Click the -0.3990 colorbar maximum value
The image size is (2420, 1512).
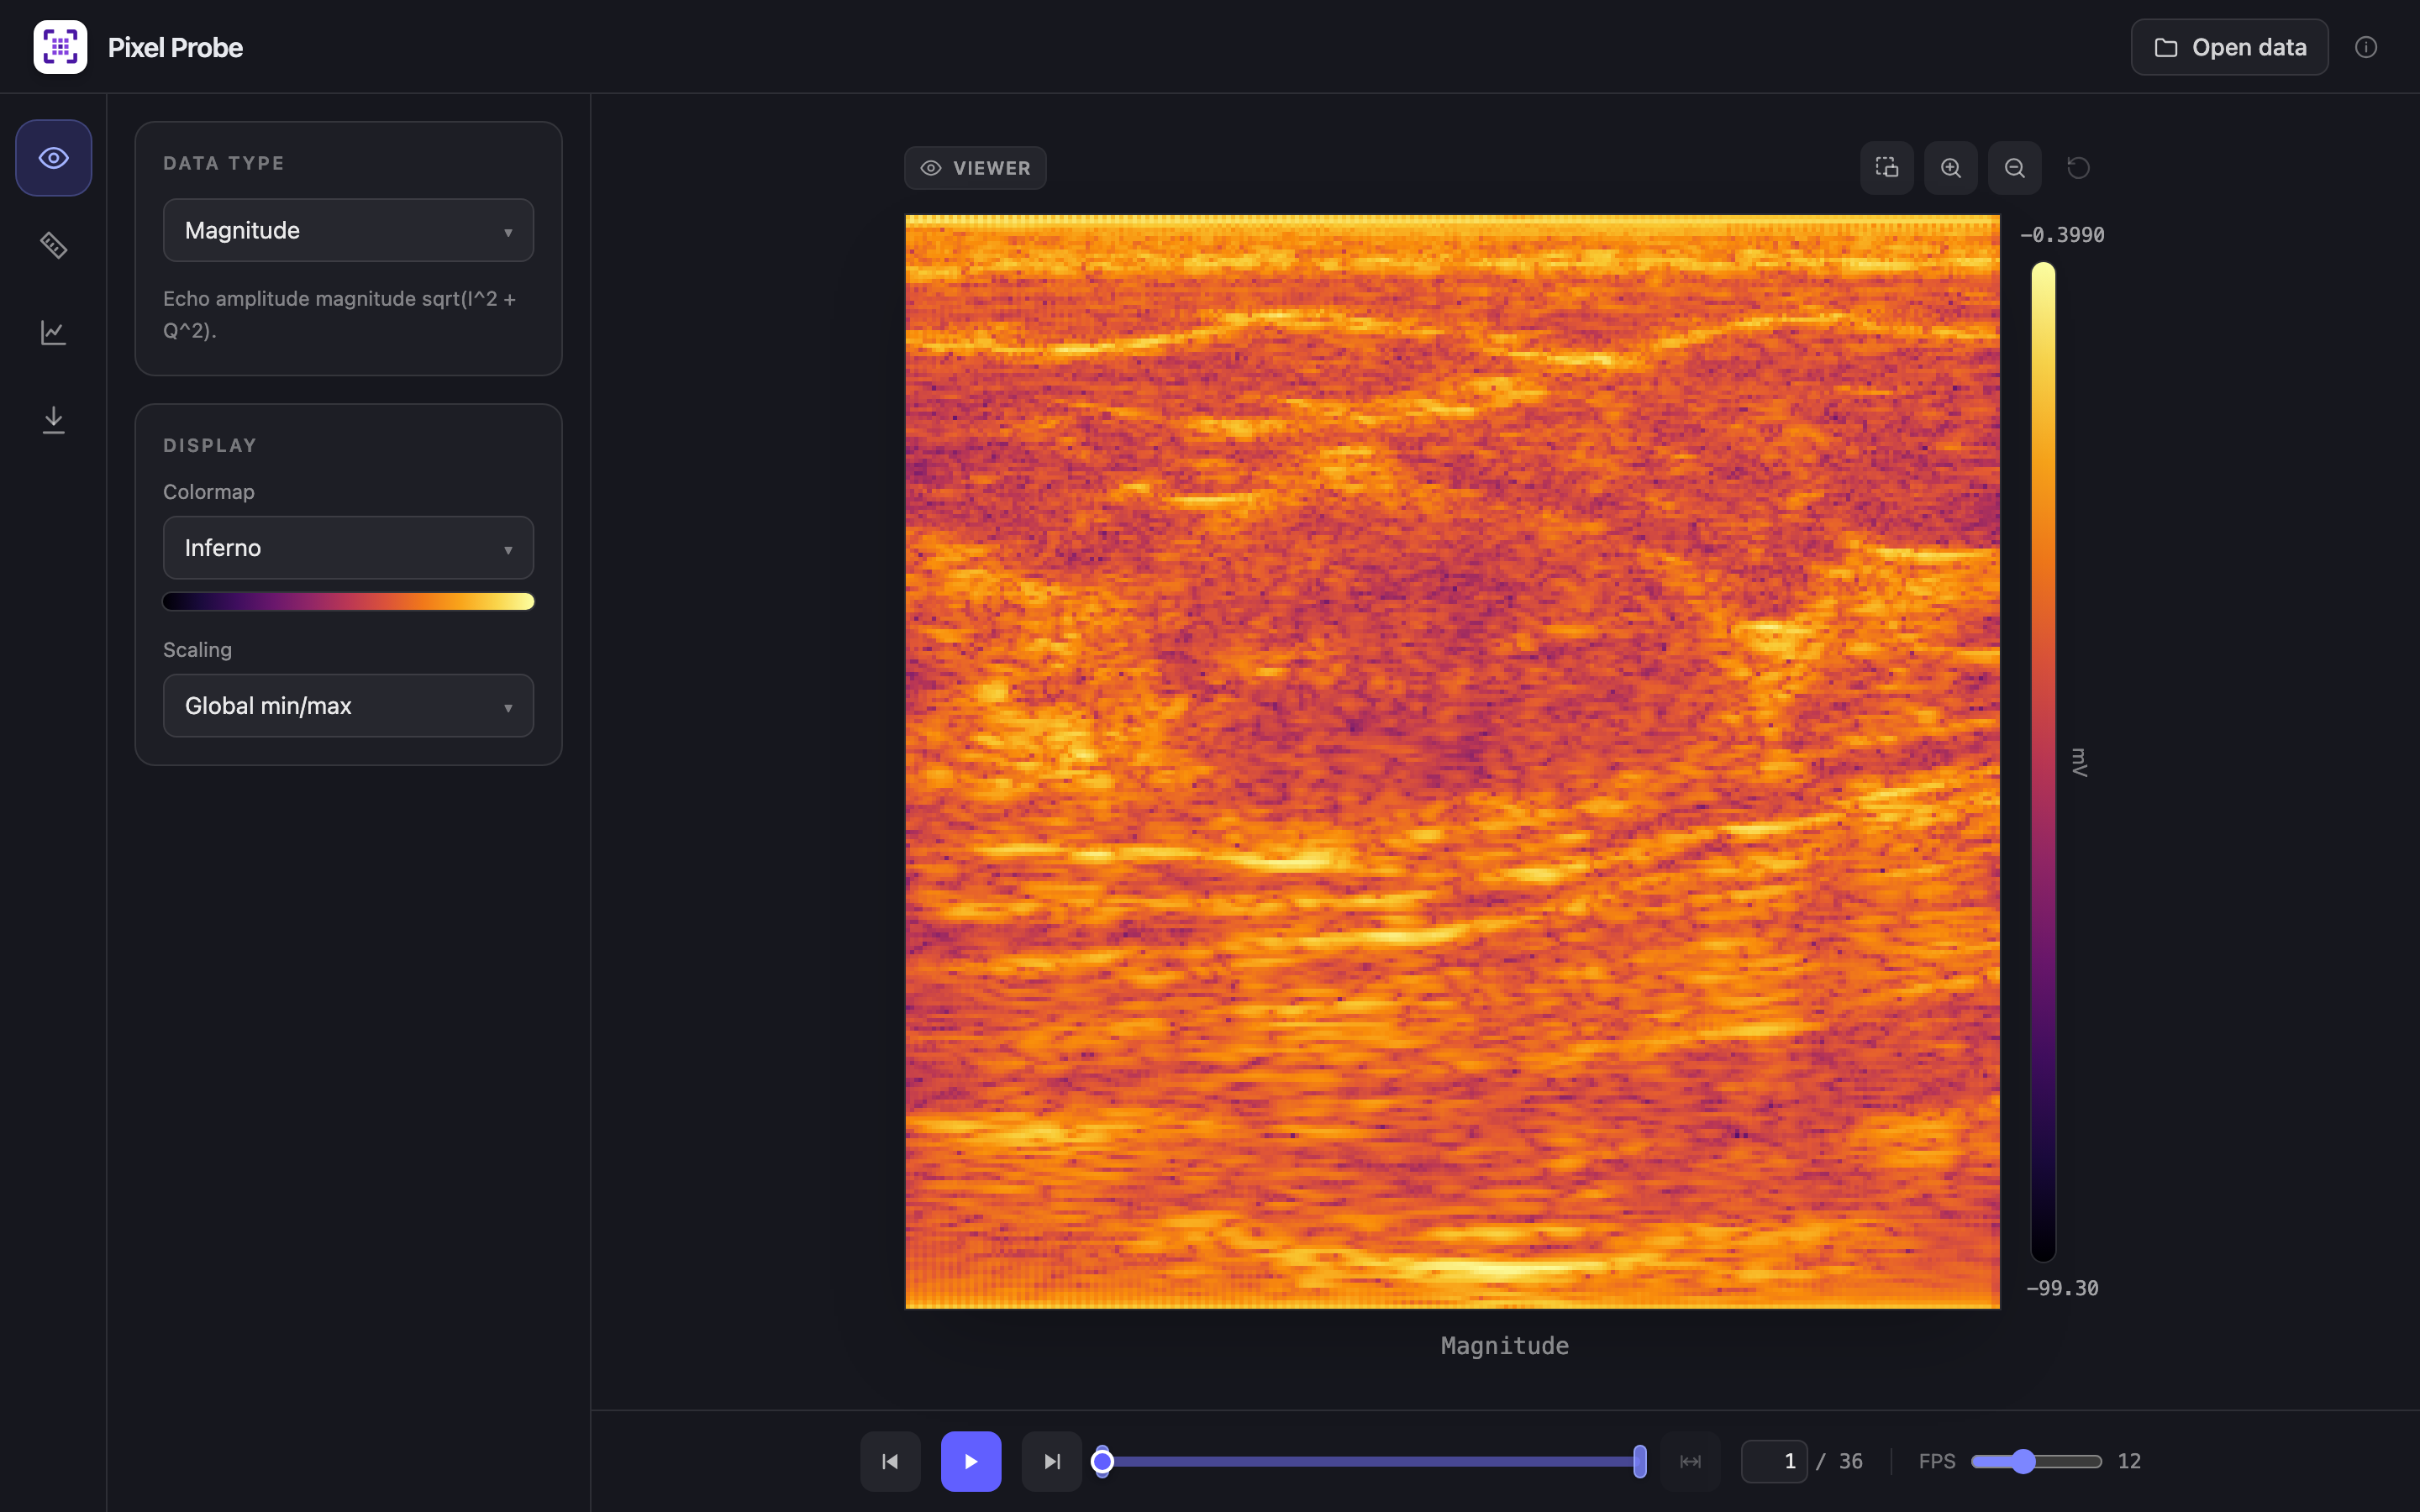coord(2062,235)
